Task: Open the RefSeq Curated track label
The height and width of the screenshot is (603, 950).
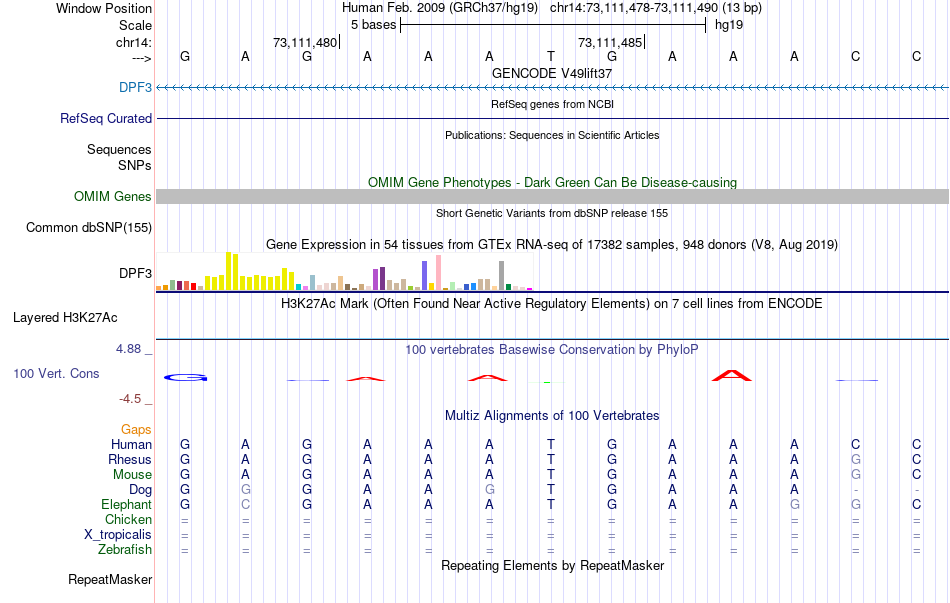Action: point(105,118)
